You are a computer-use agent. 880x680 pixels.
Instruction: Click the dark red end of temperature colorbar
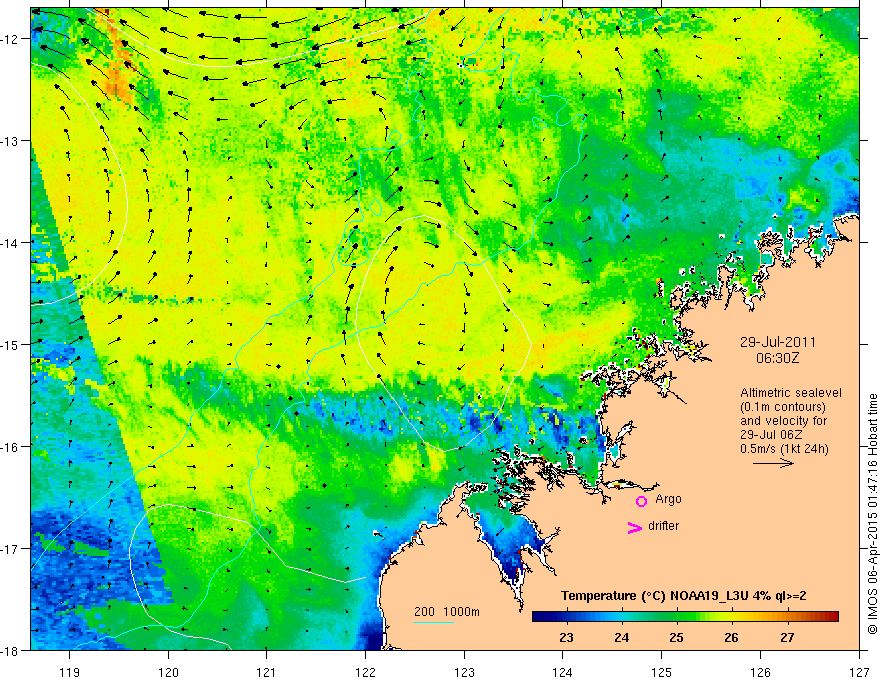(832, 617)
